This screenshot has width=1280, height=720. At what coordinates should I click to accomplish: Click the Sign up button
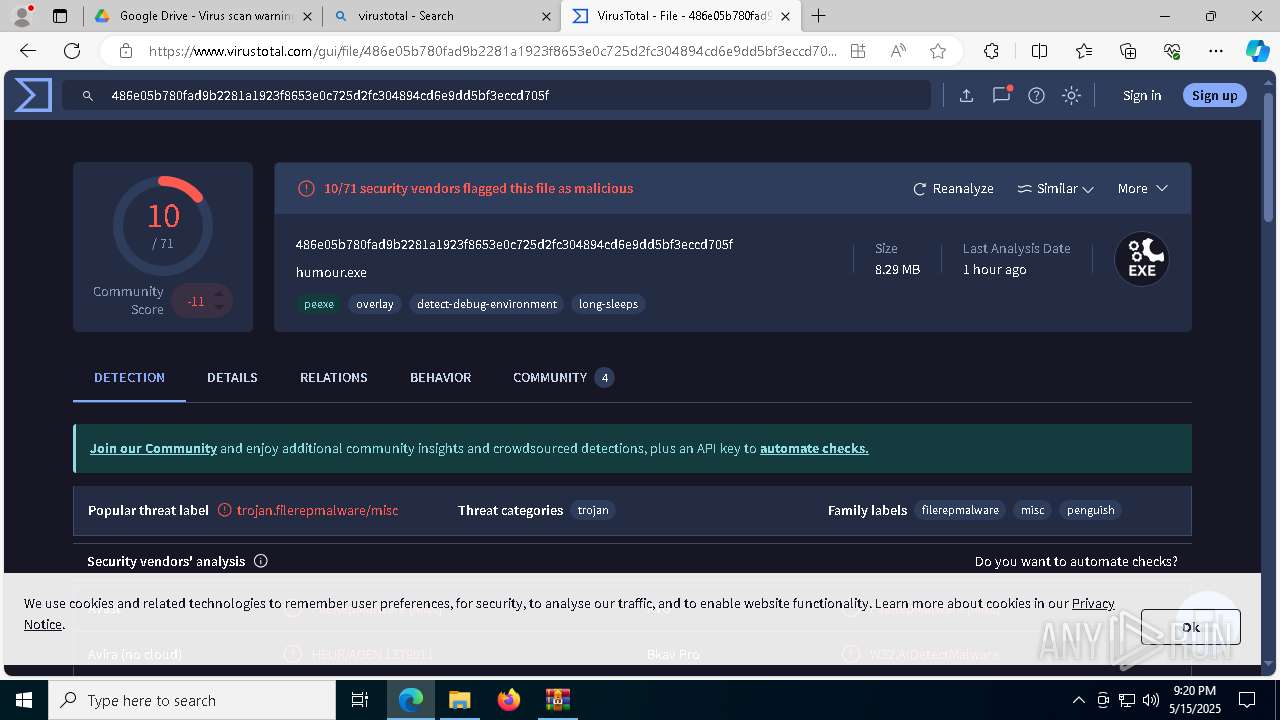[1215, 96]
